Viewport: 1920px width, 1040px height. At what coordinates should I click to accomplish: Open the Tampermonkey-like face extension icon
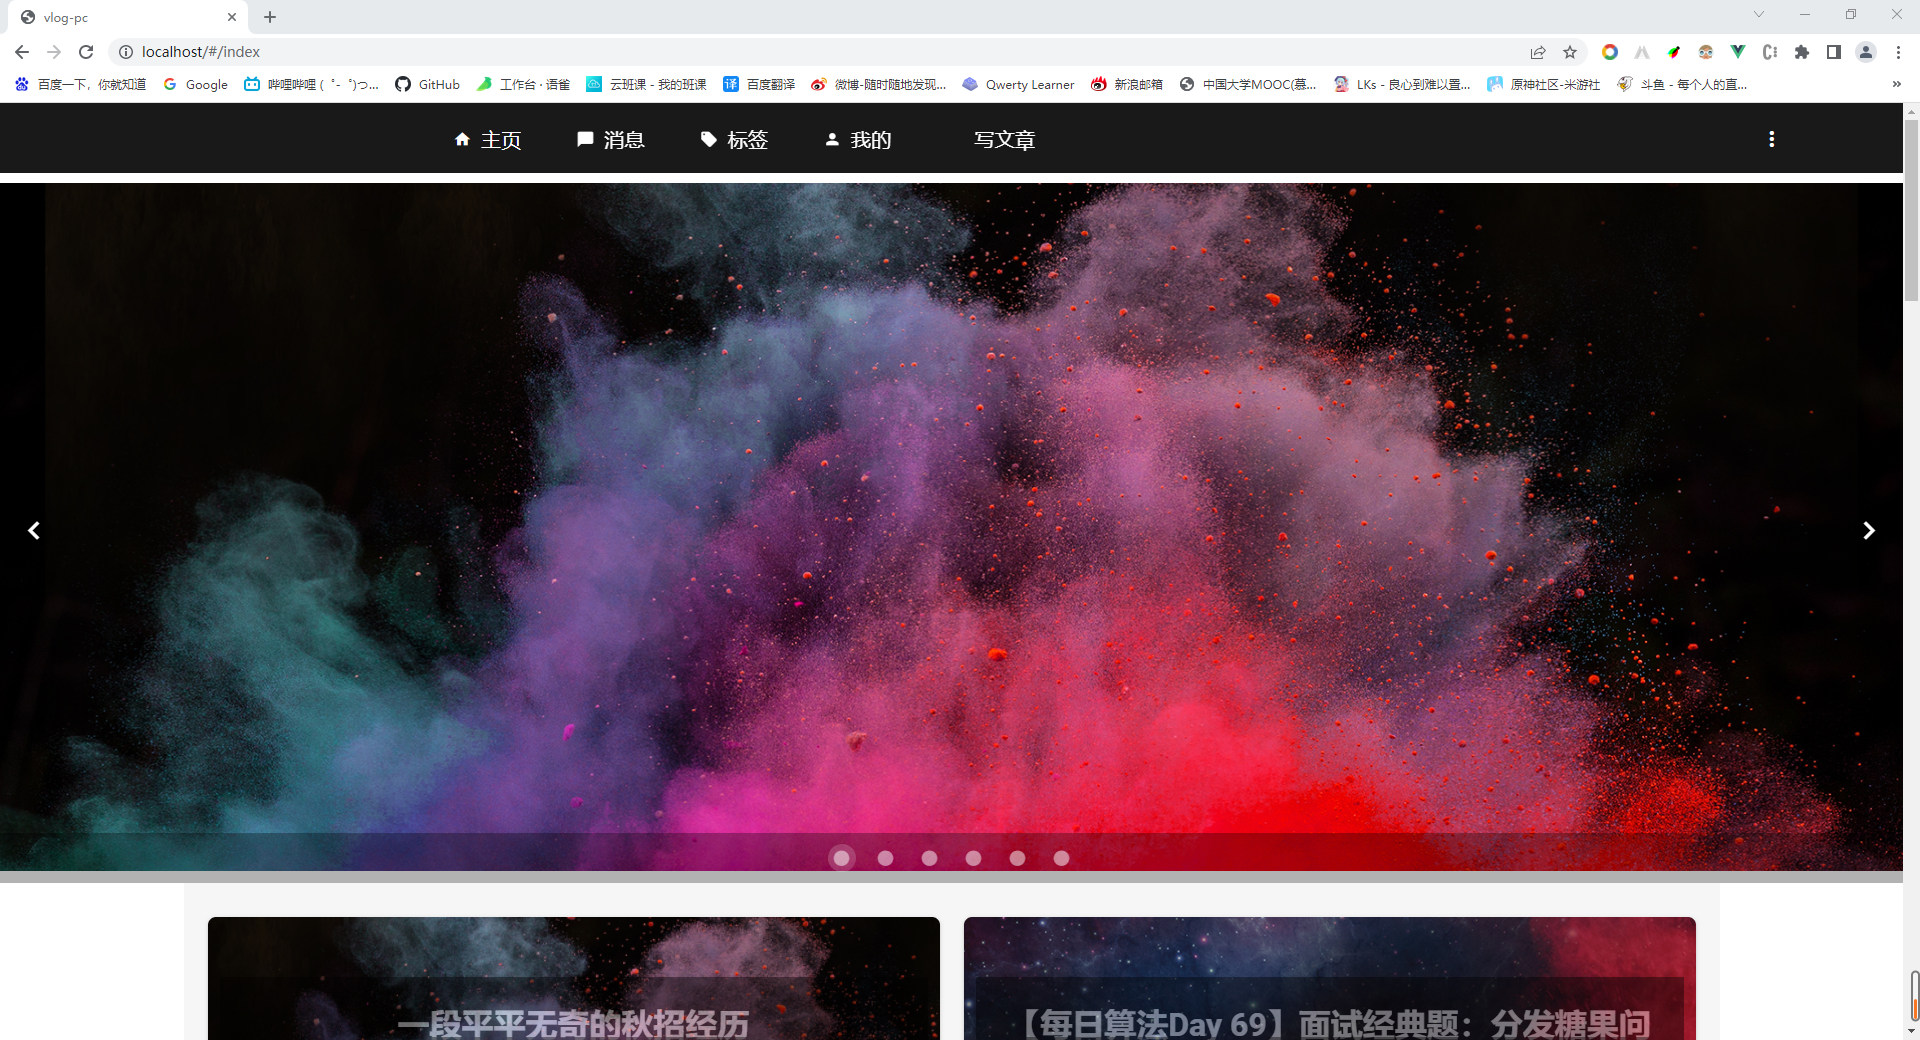click(1706, 52)
